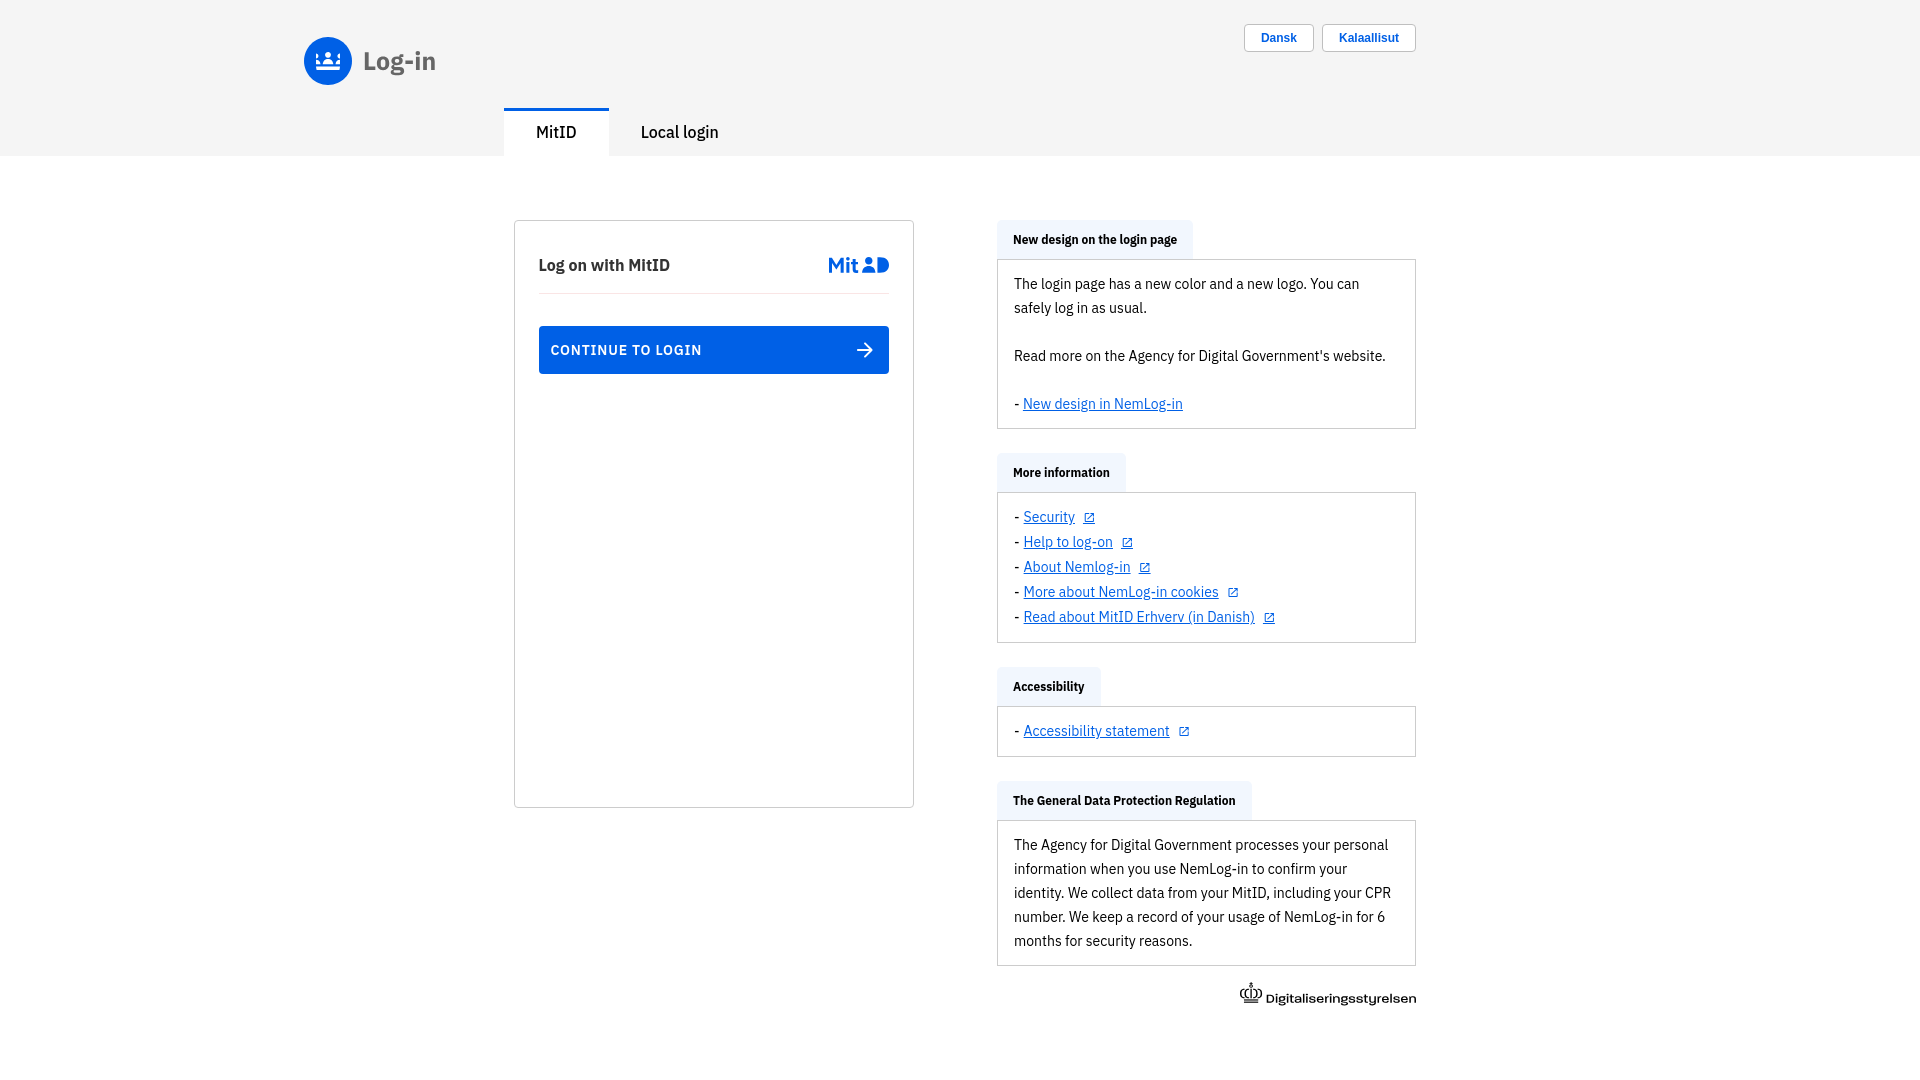The image size is (1920, 1080).
Task: Open the Accessibility statement link
Action: coord(1096,731)
